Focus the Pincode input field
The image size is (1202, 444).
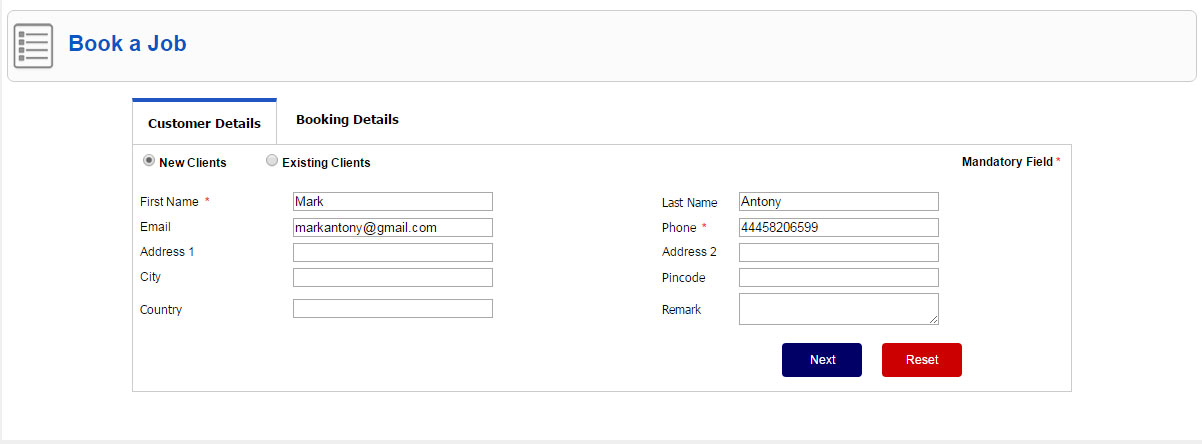(x=839, y=277)
